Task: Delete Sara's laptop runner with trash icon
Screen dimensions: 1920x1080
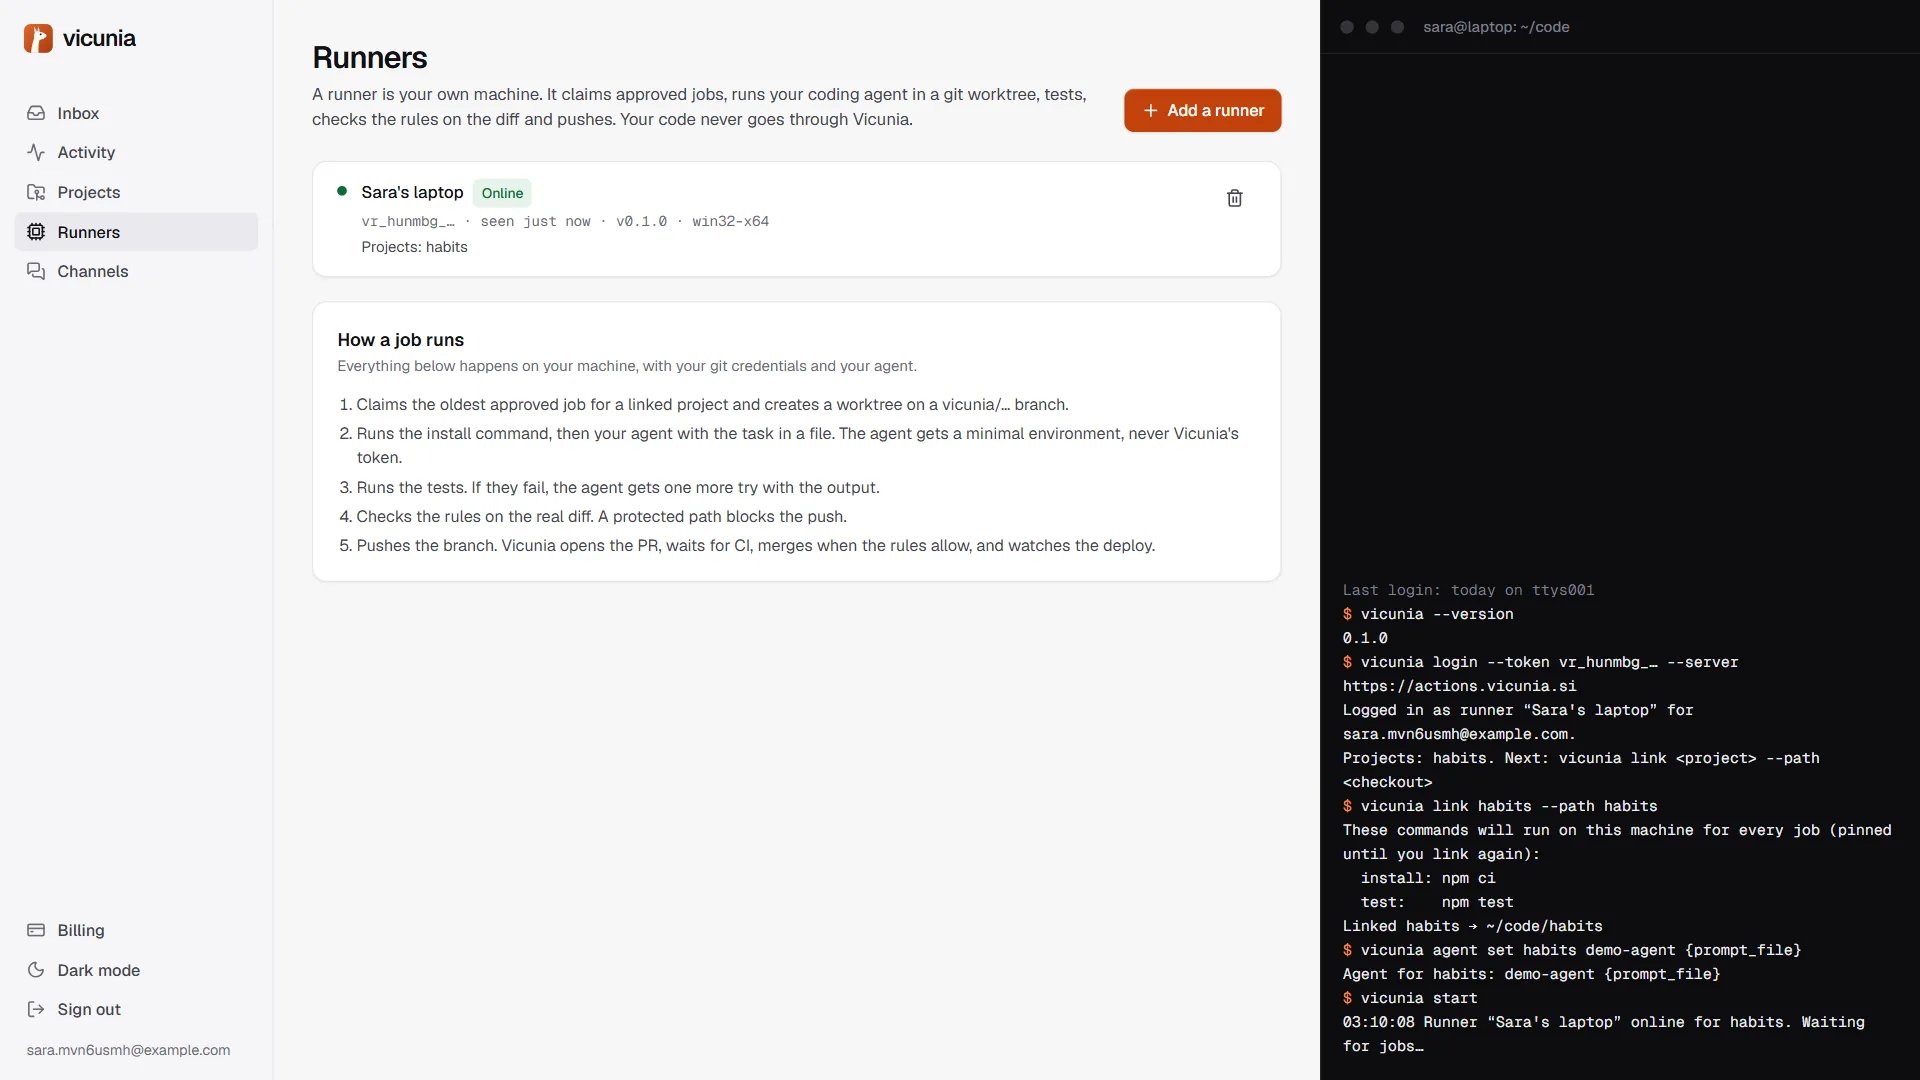Action: [x=1234, y=198]
